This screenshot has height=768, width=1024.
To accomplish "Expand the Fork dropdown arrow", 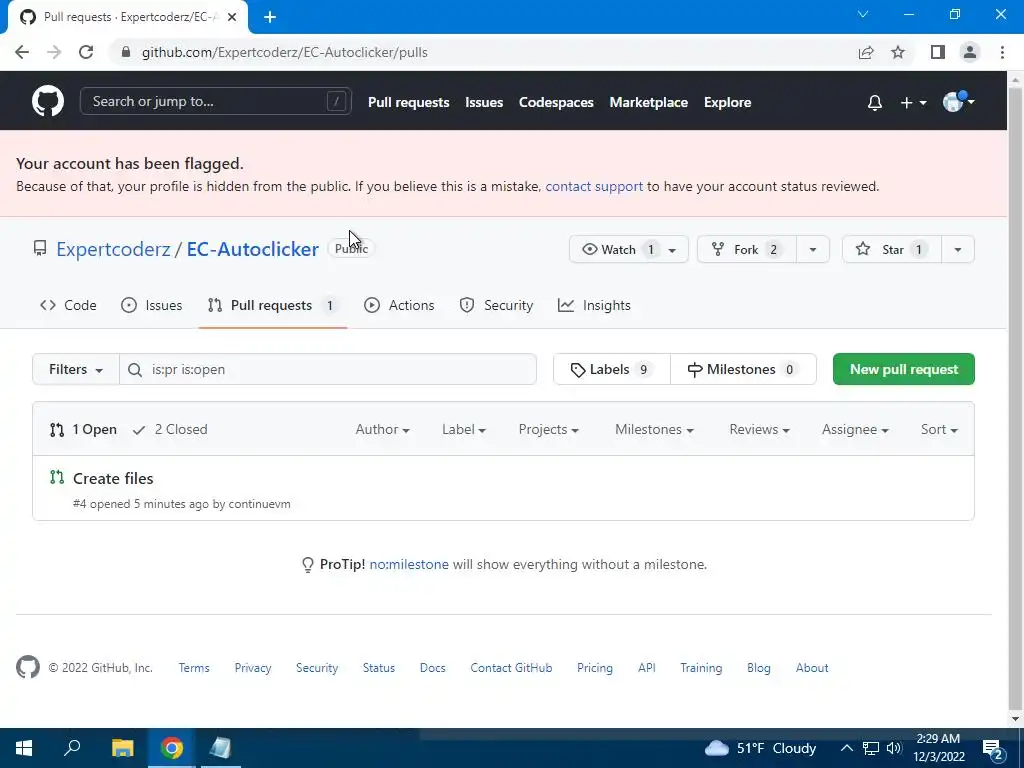I will click(x=813, y=249).
